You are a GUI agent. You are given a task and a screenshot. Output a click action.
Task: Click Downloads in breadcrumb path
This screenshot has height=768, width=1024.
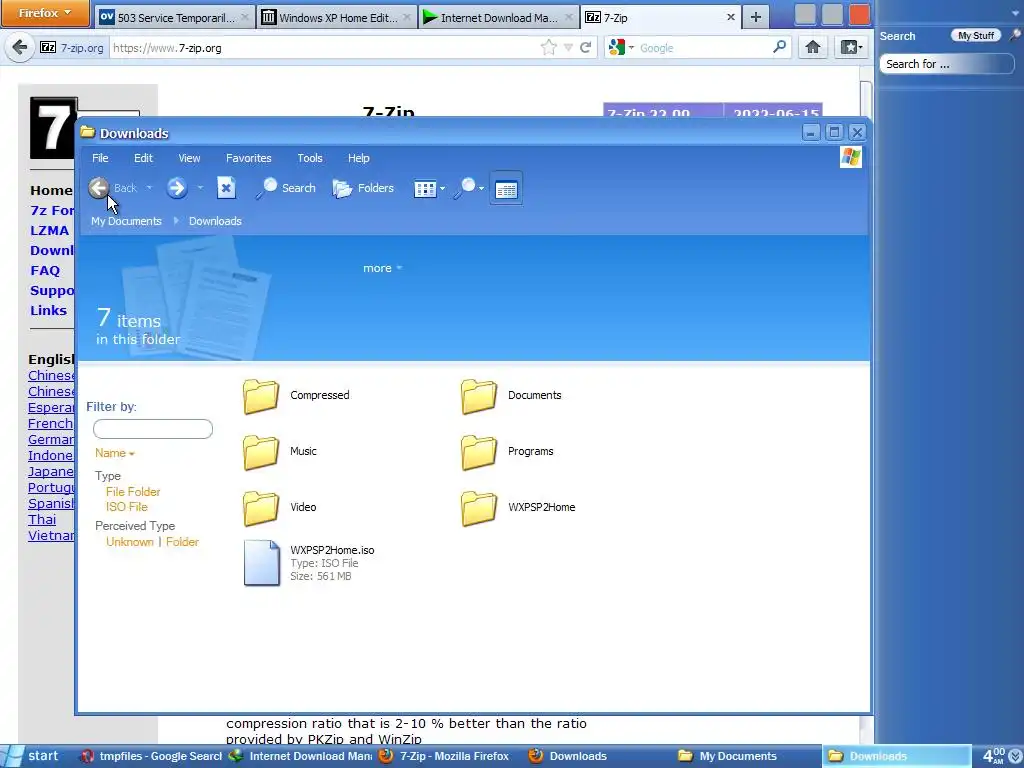(x=216, y=221)
